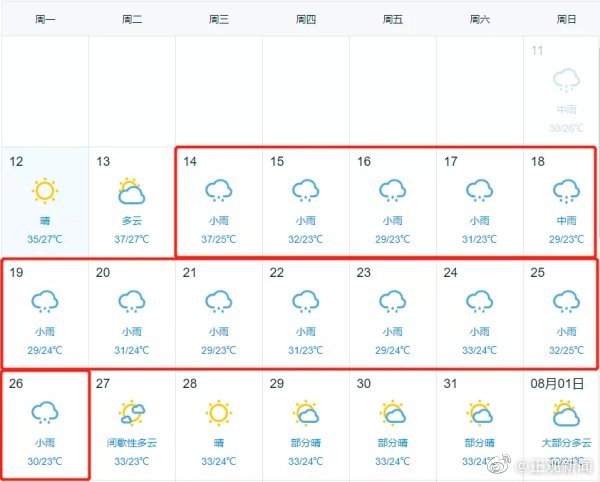Click the Weibo logo watermark
This screenshot has height=482, width=600.
pyautogui.click(x=500, y=464)
